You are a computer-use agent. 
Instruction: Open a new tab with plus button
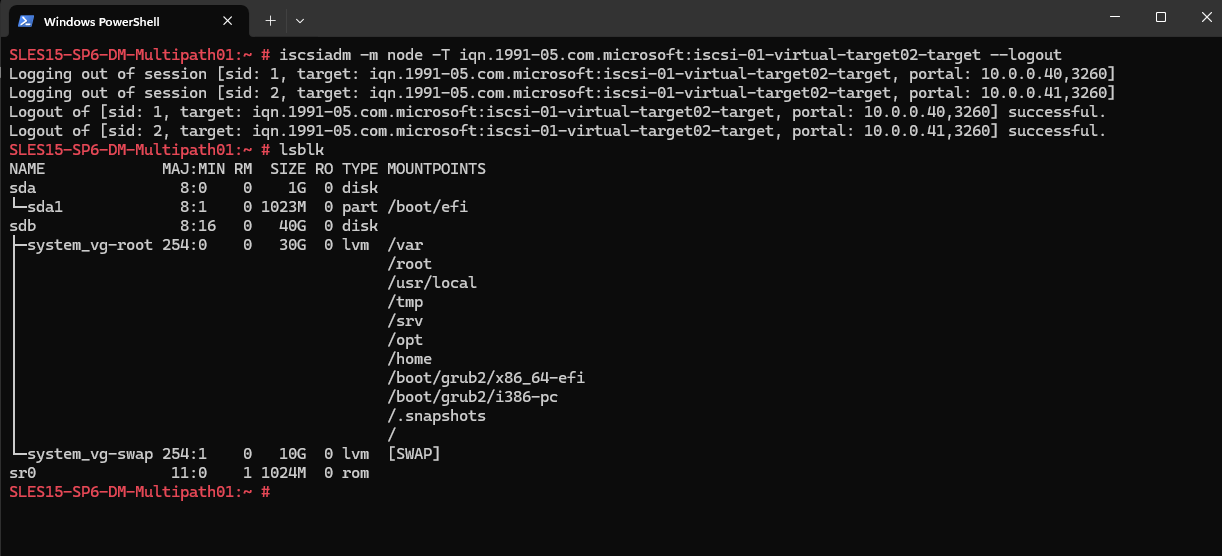270,20
